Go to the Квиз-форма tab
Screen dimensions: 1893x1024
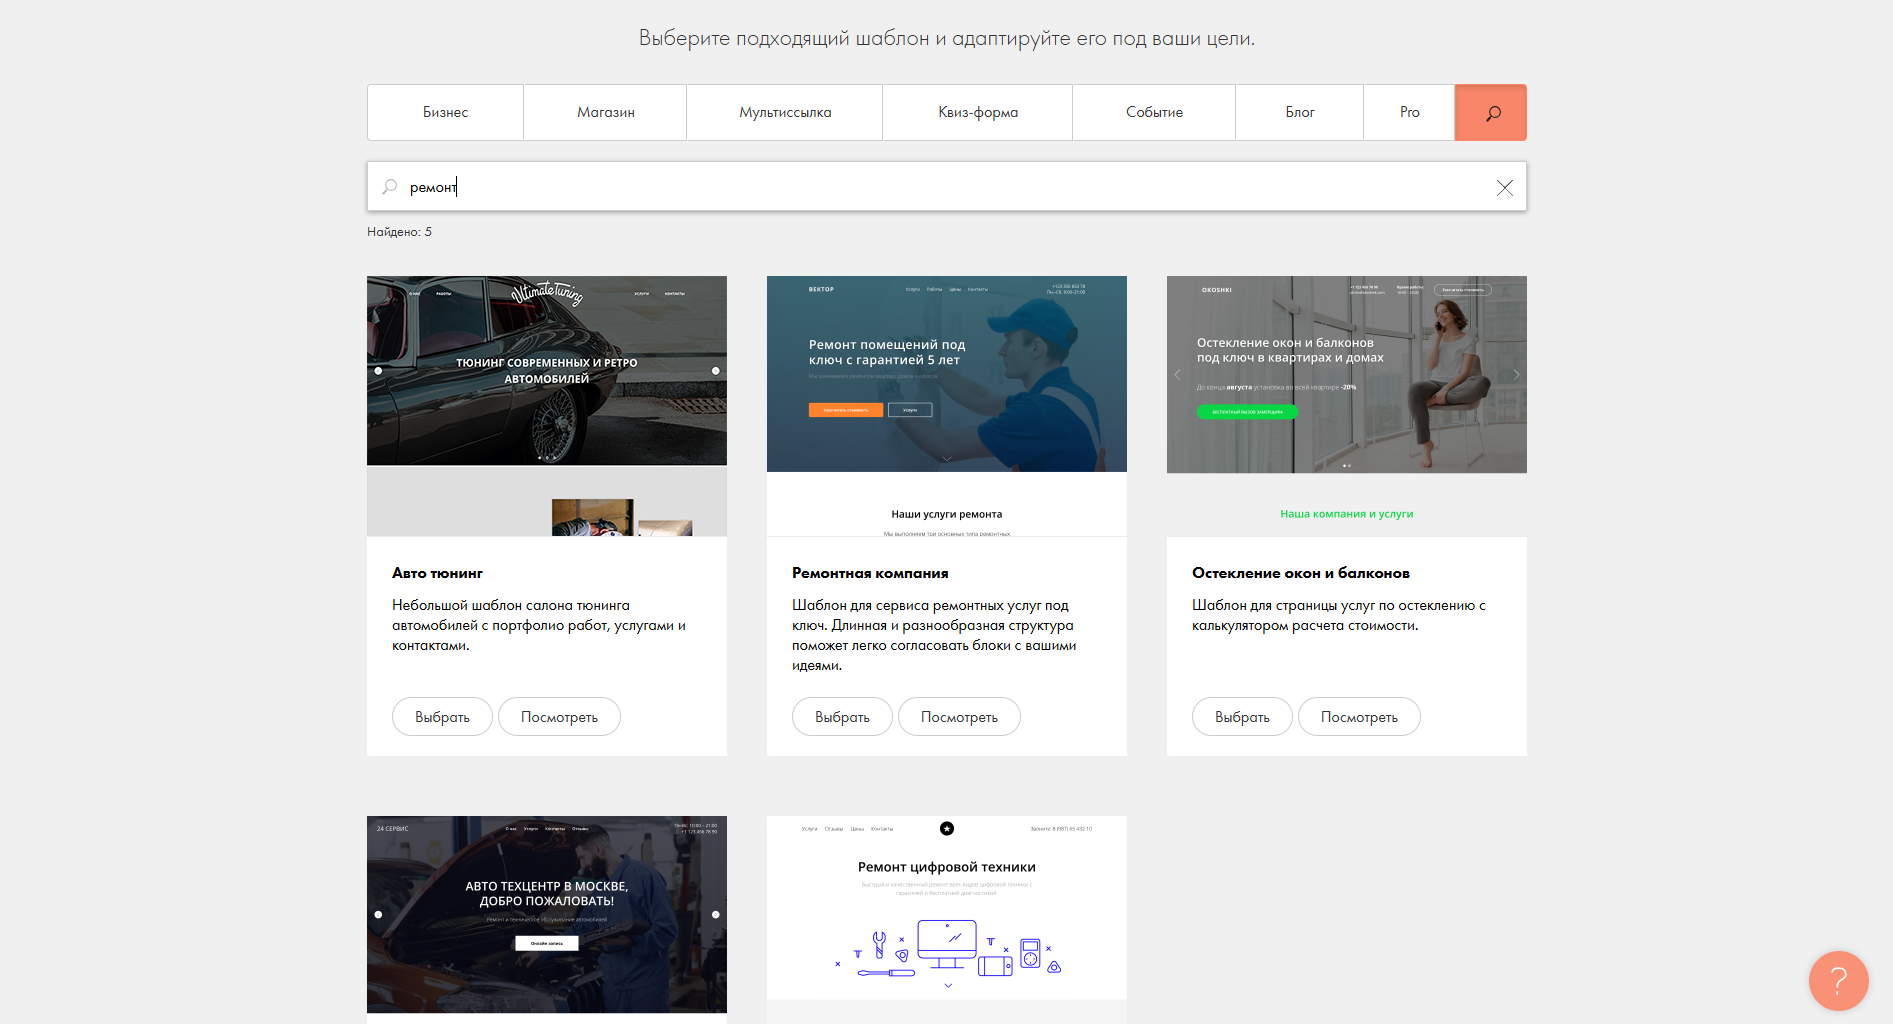coord(977,113)
